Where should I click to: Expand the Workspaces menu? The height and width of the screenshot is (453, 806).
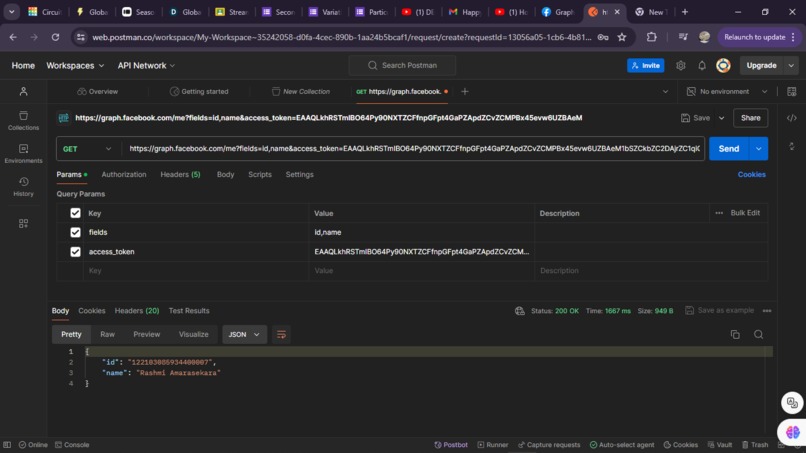tap(75, 65)
